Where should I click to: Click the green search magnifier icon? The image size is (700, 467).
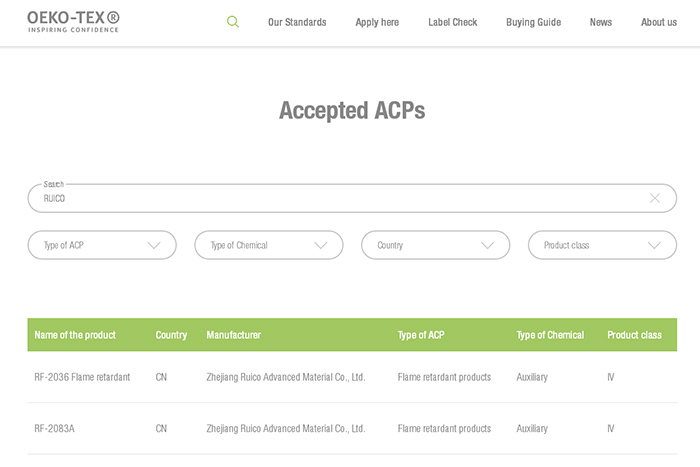pyautogui.click(x=233, y=22)
